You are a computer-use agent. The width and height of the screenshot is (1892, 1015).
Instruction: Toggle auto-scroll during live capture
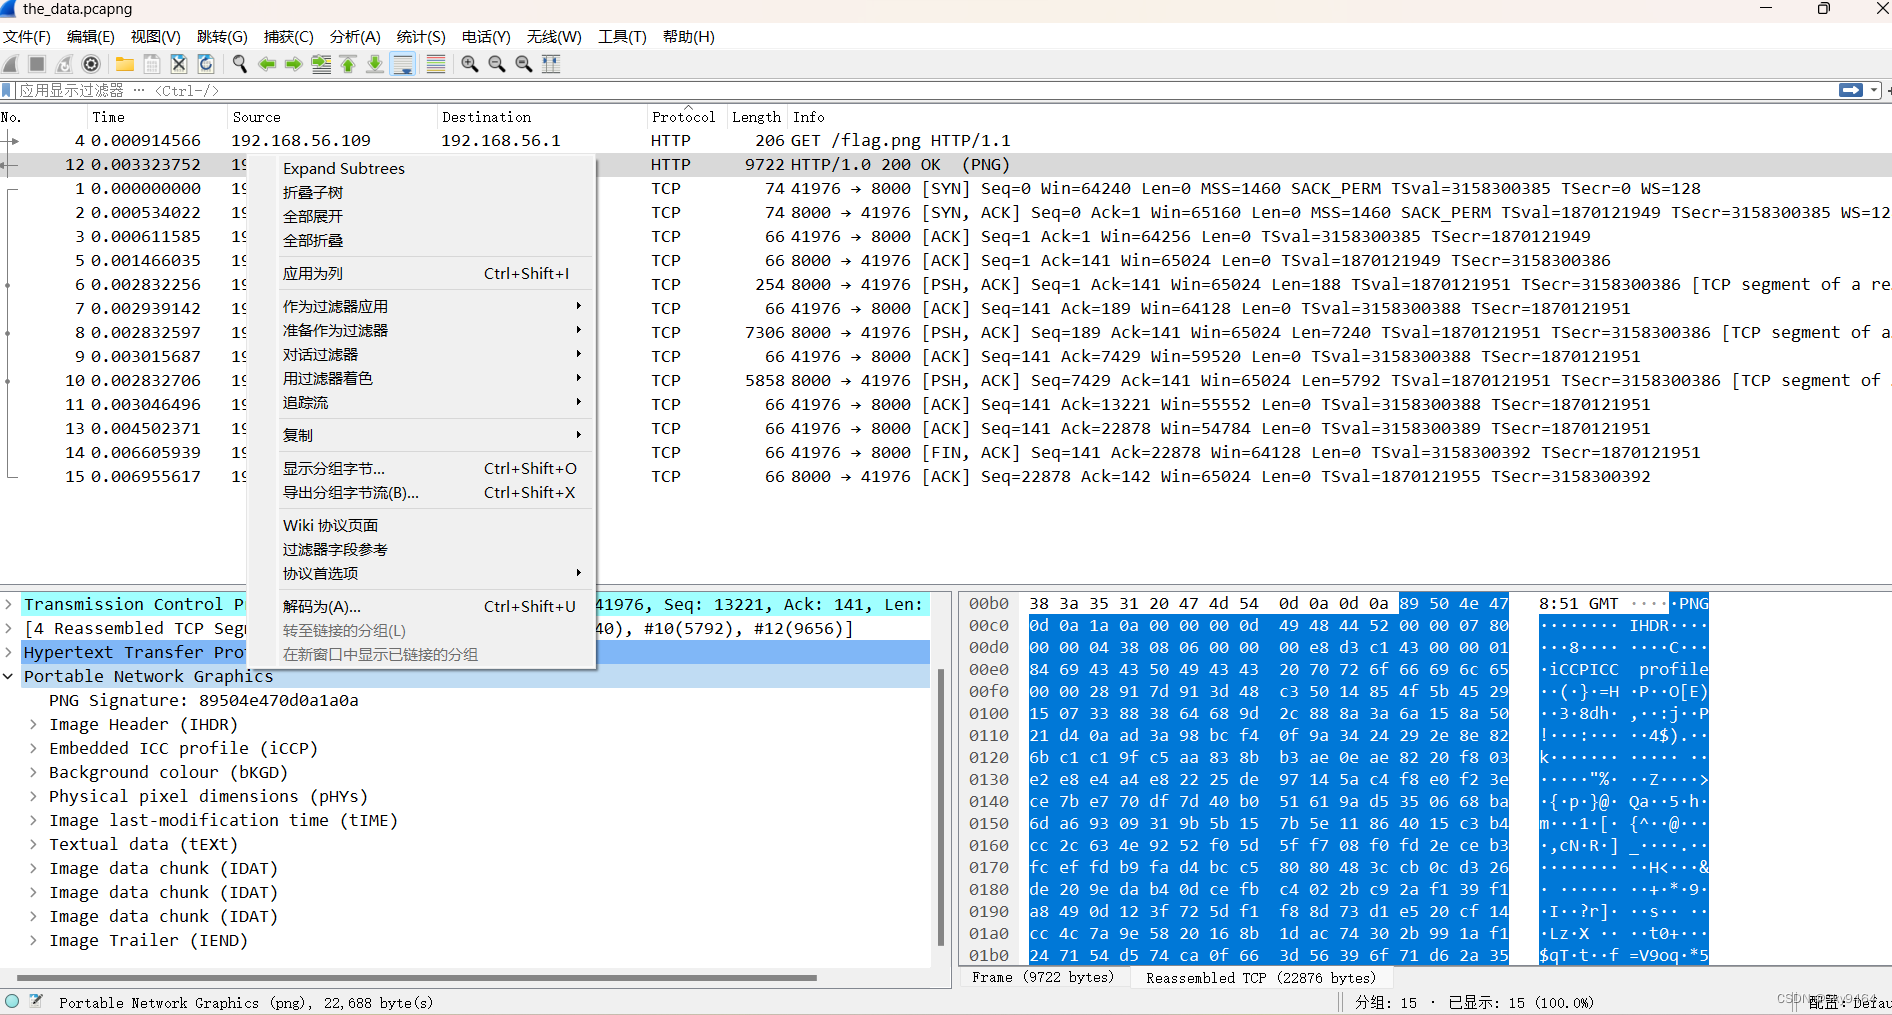click(403, 64)
